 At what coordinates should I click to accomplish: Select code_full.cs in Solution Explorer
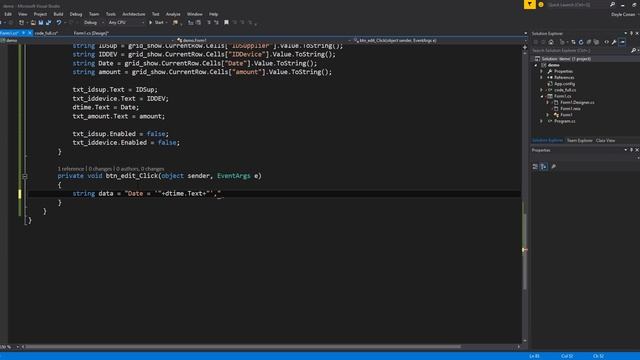pyautogui.click(x=565, y=90)
